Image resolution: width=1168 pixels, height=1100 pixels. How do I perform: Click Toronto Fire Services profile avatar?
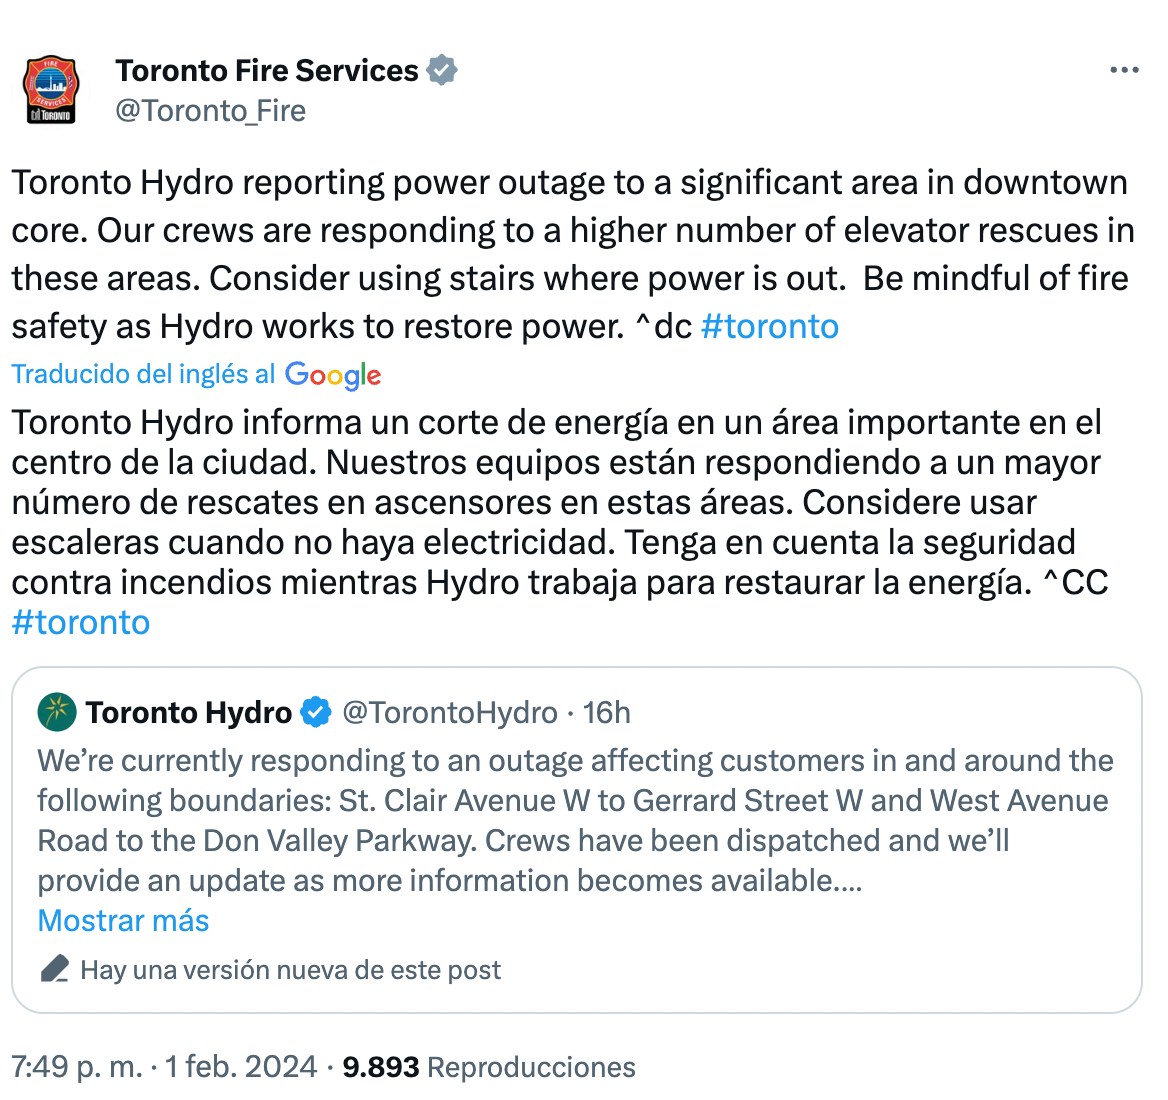[x=50, y=89]
